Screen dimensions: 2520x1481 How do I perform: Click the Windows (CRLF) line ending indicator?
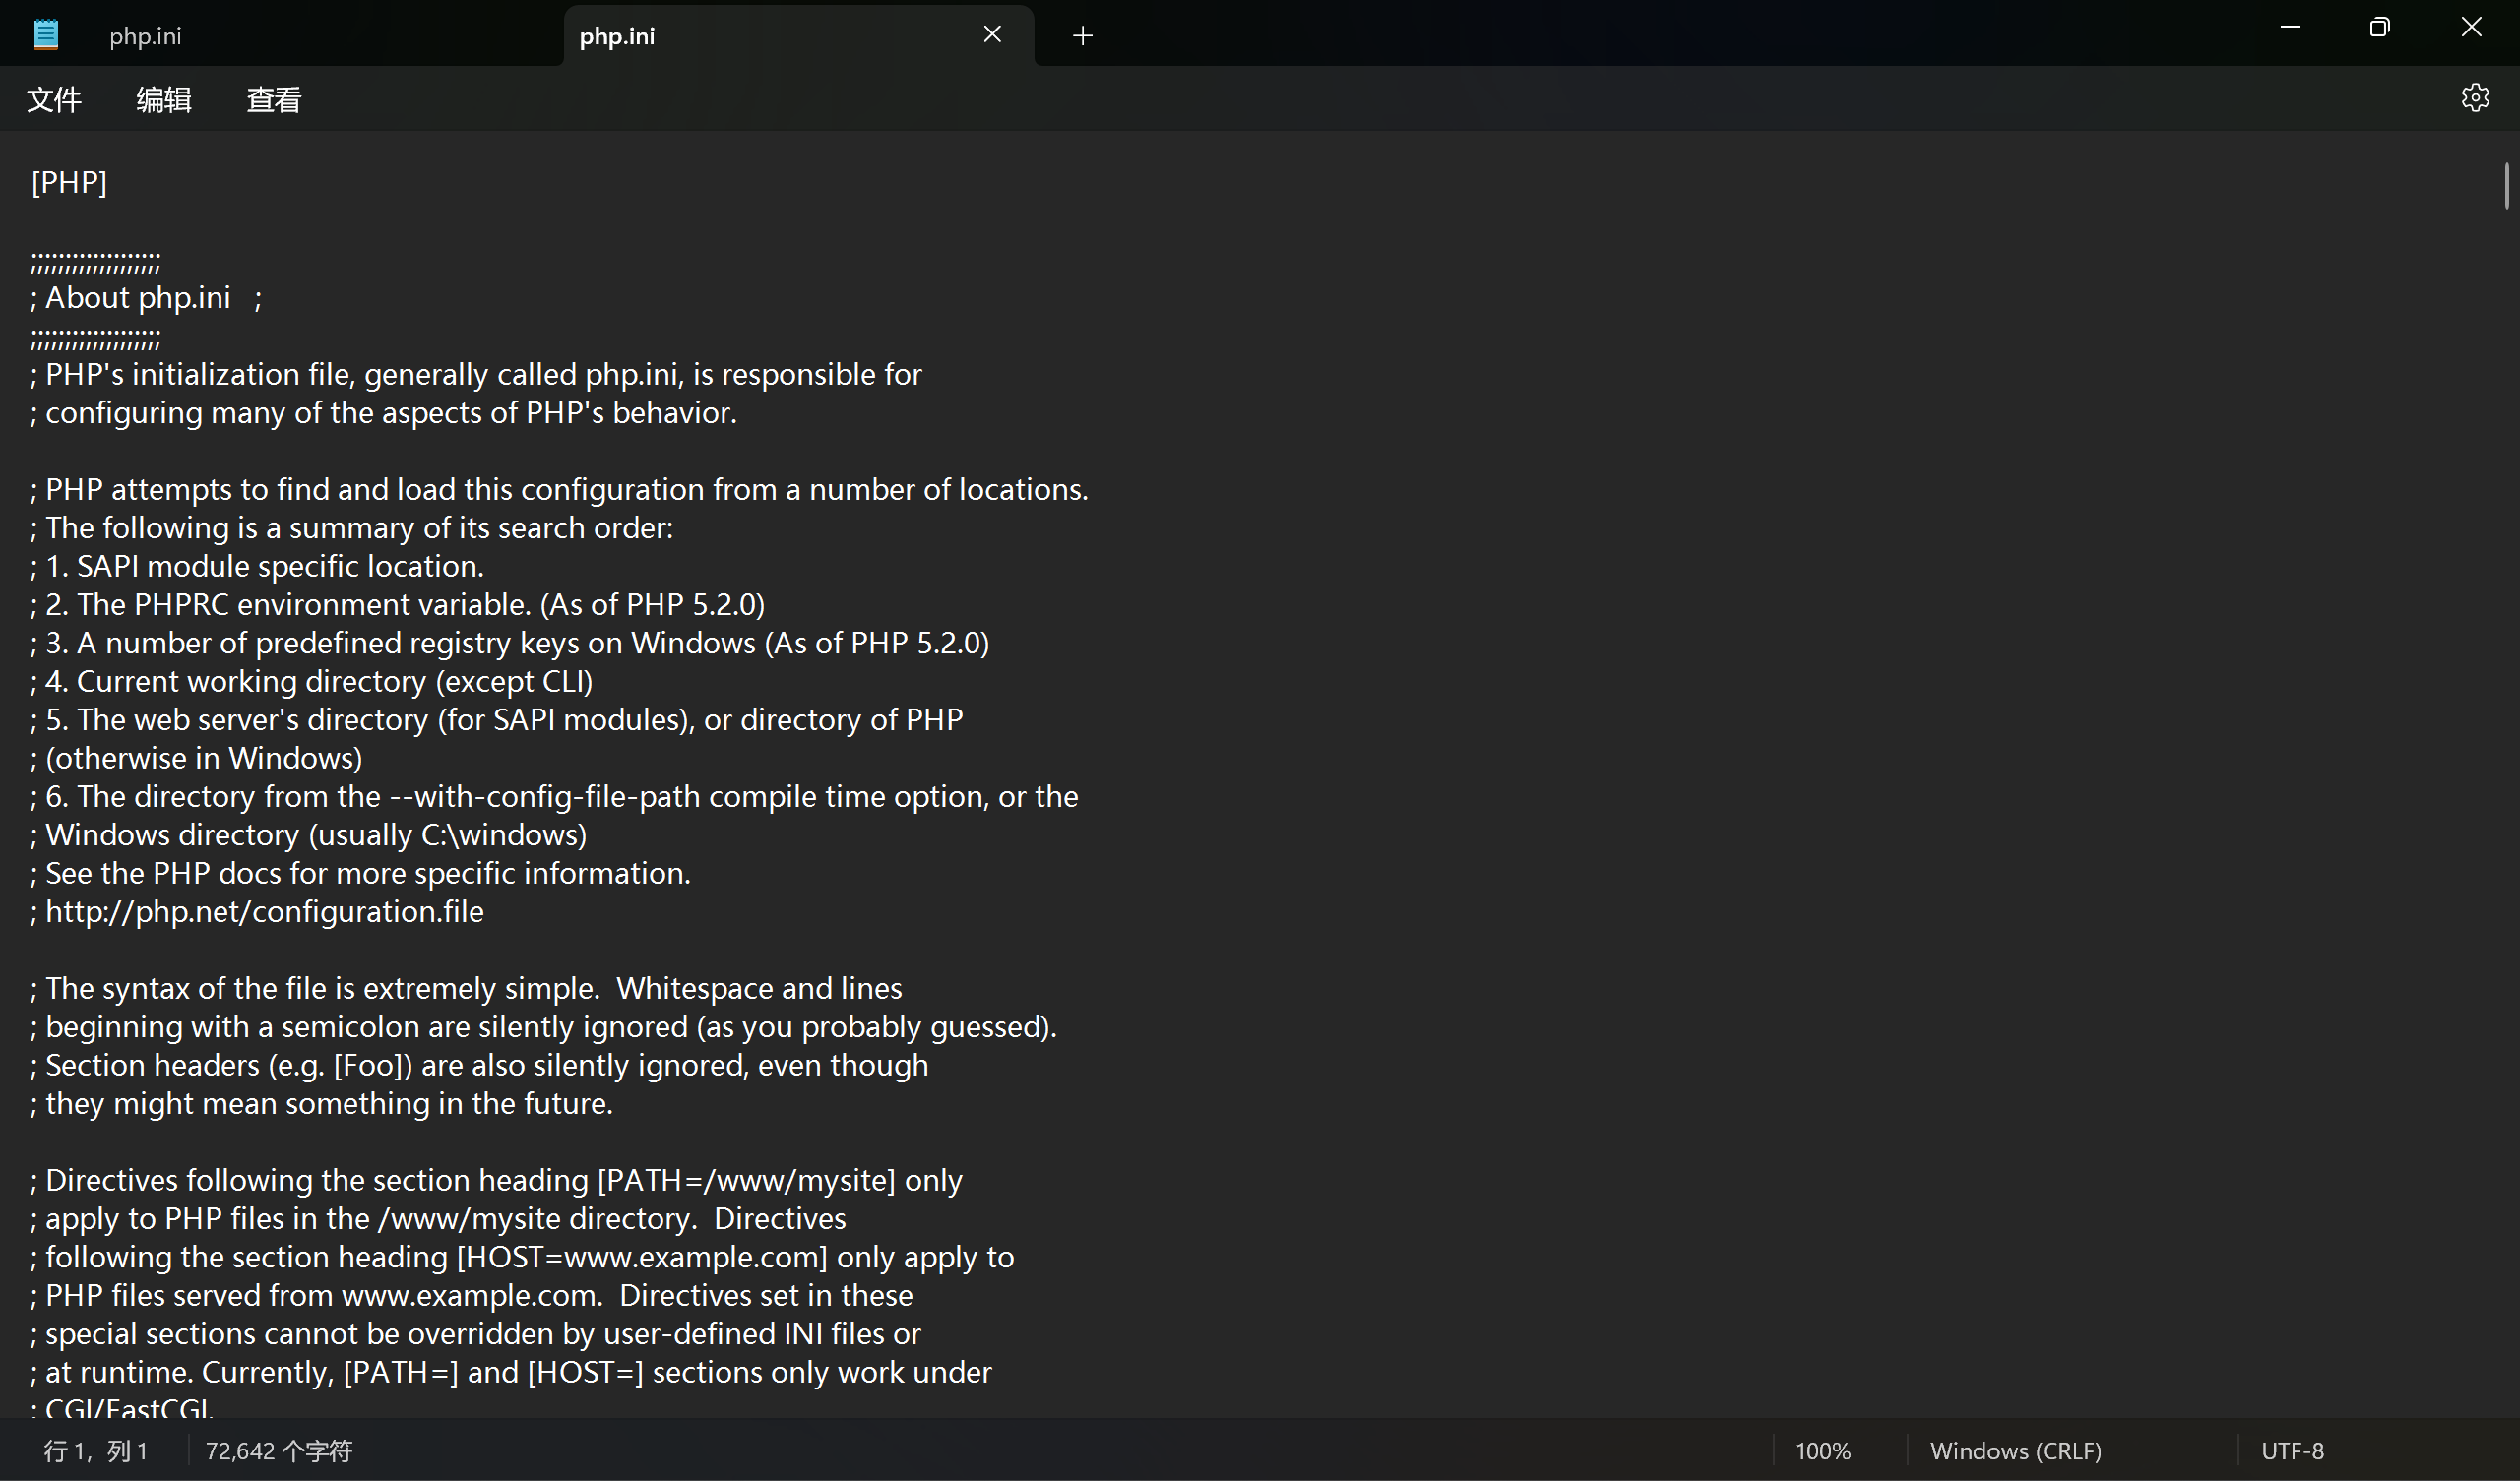click(2015, 1451)
